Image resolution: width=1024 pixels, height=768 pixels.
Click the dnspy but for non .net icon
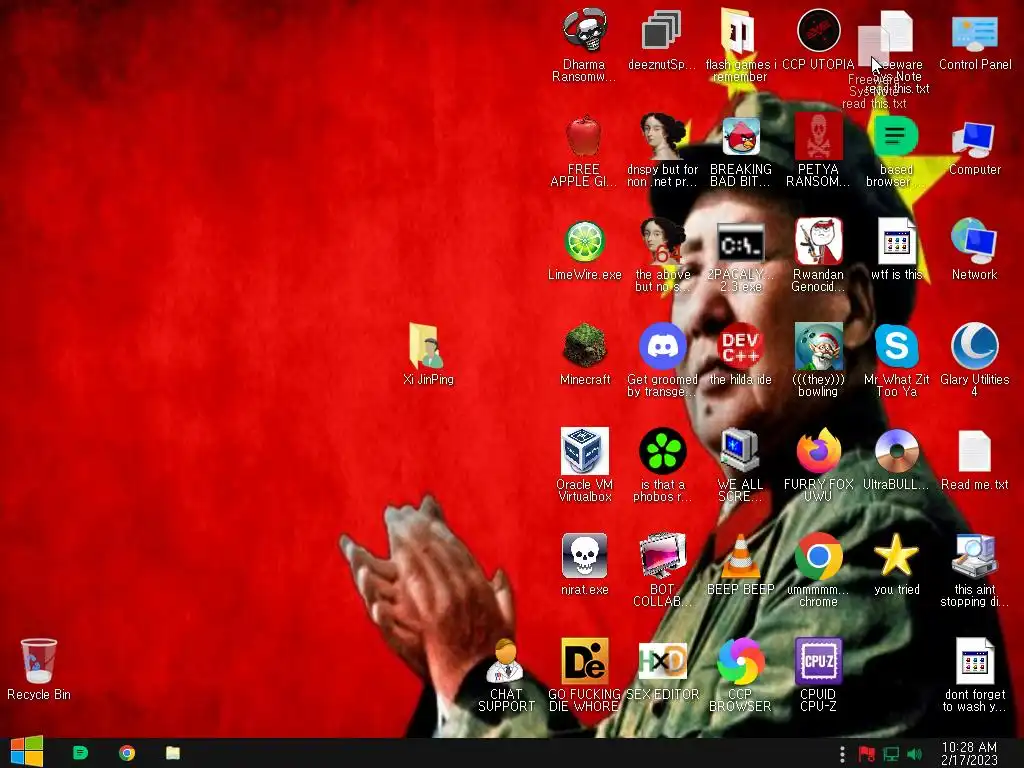coord(662,136)
